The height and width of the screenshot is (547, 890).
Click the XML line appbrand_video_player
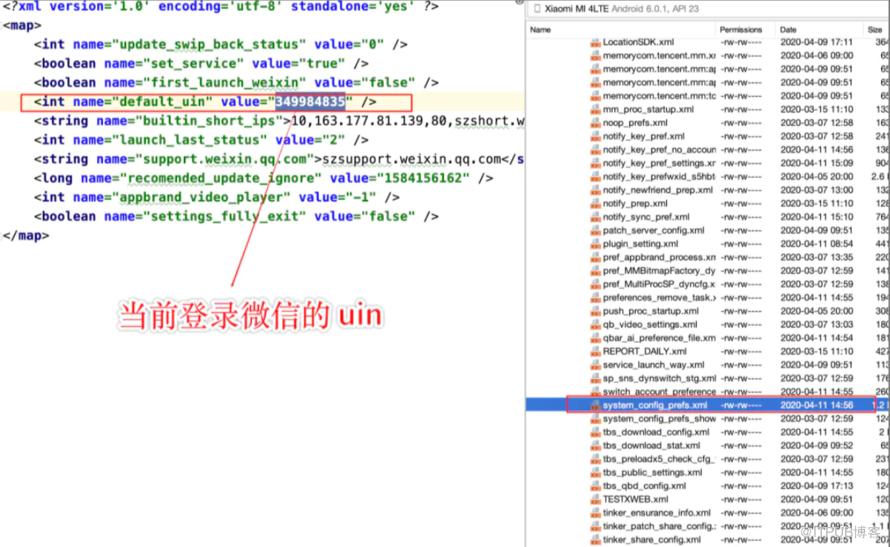coord(216,197)
